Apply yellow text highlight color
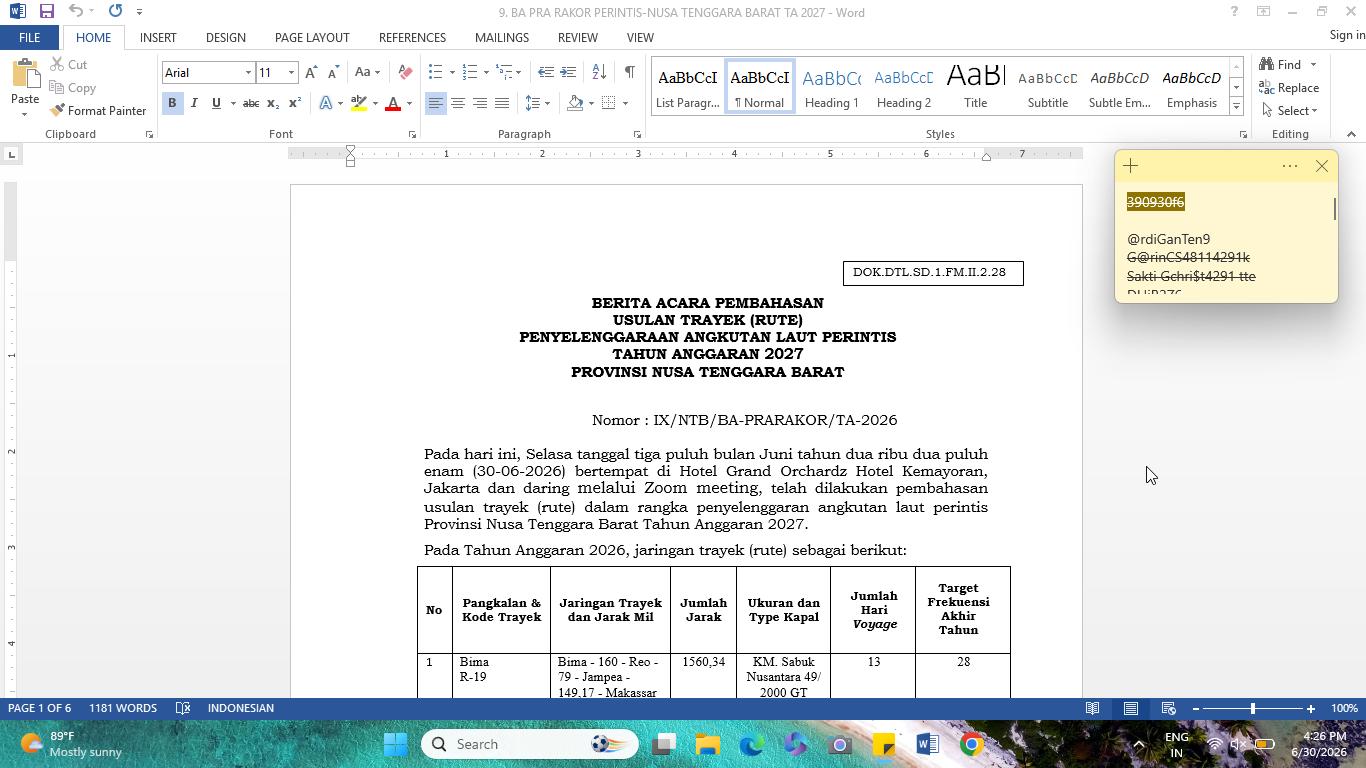The width and height of the screenshot is (1366, 768). (x=359, y=103)
